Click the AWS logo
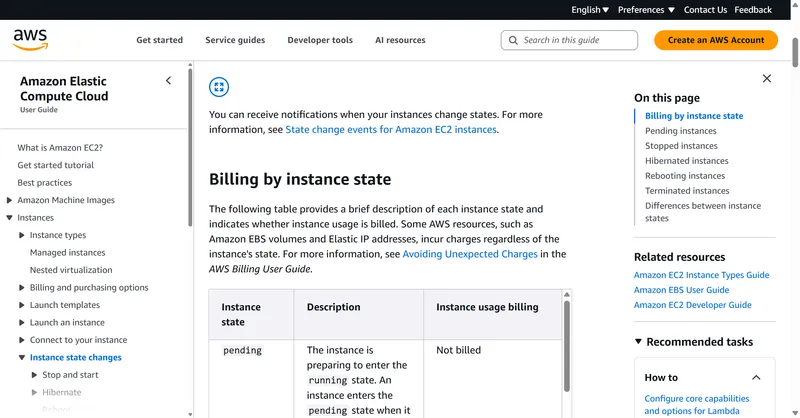Viewport: 800px width, 418px height. coord(31,40)
